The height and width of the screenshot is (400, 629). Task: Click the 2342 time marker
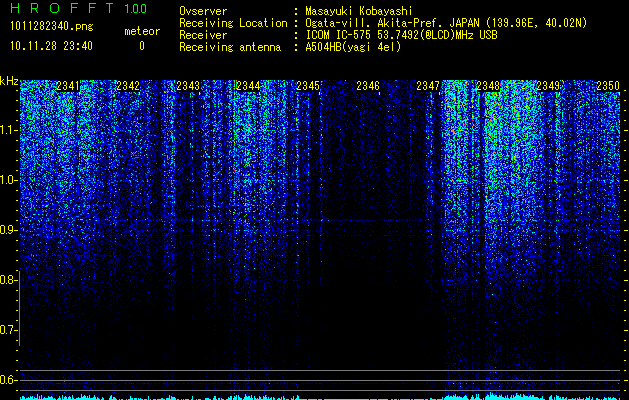coord(128,86)
